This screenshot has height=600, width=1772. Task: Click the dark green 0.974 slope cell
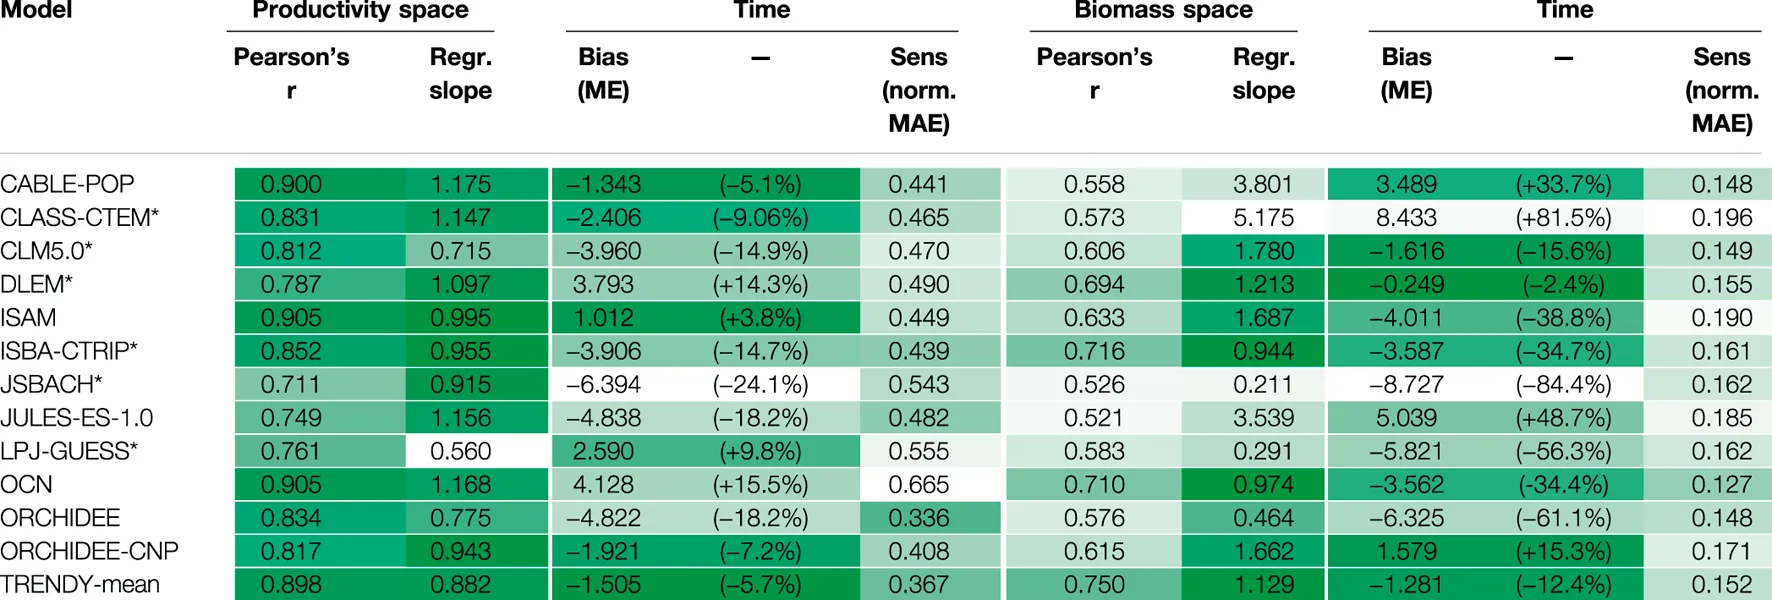pos(1263,485)
